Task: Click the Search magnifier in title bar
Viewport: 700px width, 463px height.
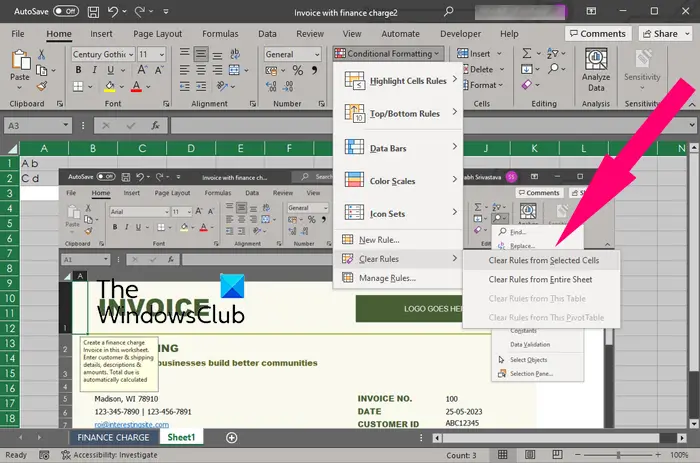Action: pyautogui.click(x=448, y=12)
